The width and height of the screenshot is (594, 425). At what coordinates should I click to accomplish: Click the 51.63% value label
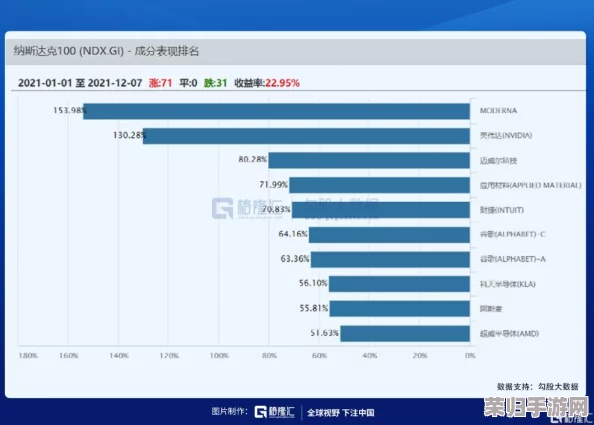coord(324,333)
